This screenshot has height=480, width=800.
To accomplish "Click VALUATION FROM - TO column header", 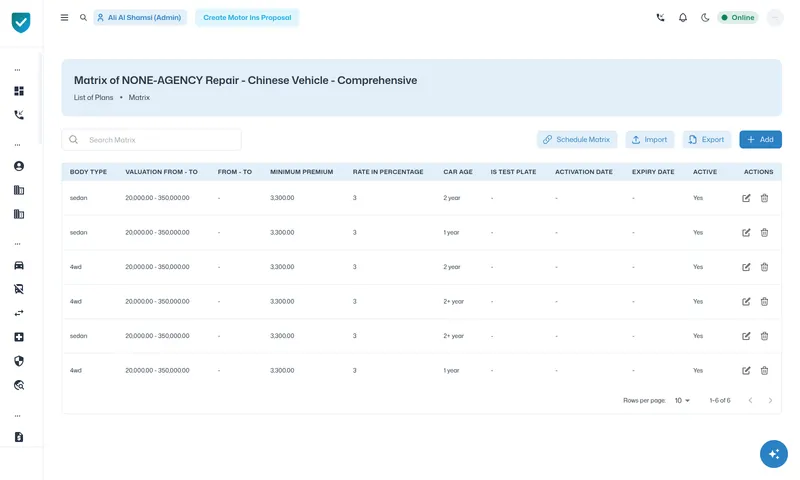I will tap(161, 172).
